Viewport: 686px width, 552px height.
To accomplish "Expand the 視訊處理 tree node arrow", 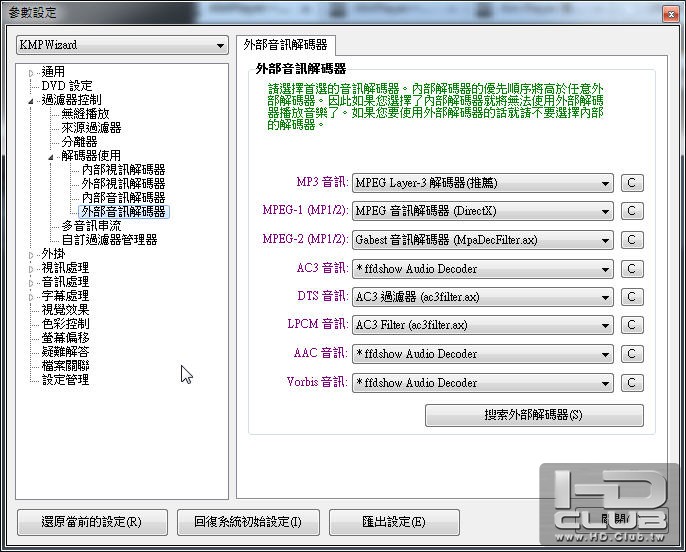I will click(x=31, y=269).
